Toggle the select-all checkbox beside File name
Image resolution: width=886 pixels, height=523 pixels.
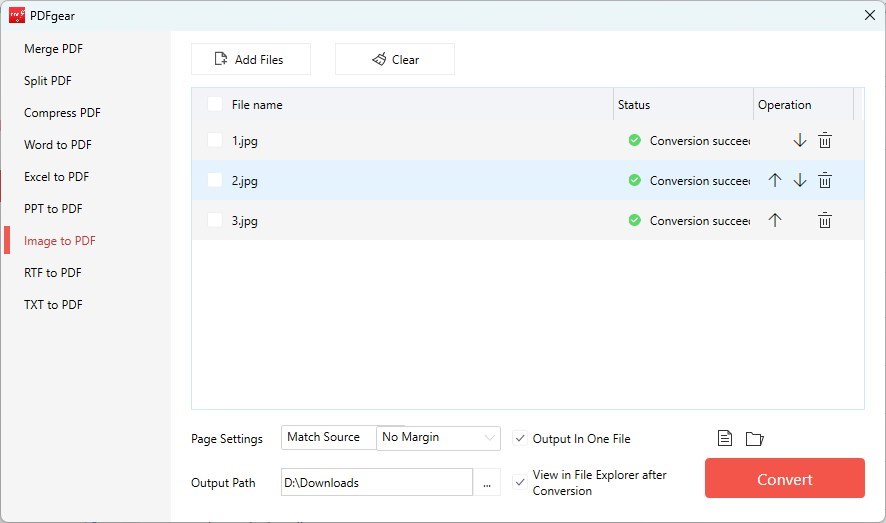click(215, 104)
